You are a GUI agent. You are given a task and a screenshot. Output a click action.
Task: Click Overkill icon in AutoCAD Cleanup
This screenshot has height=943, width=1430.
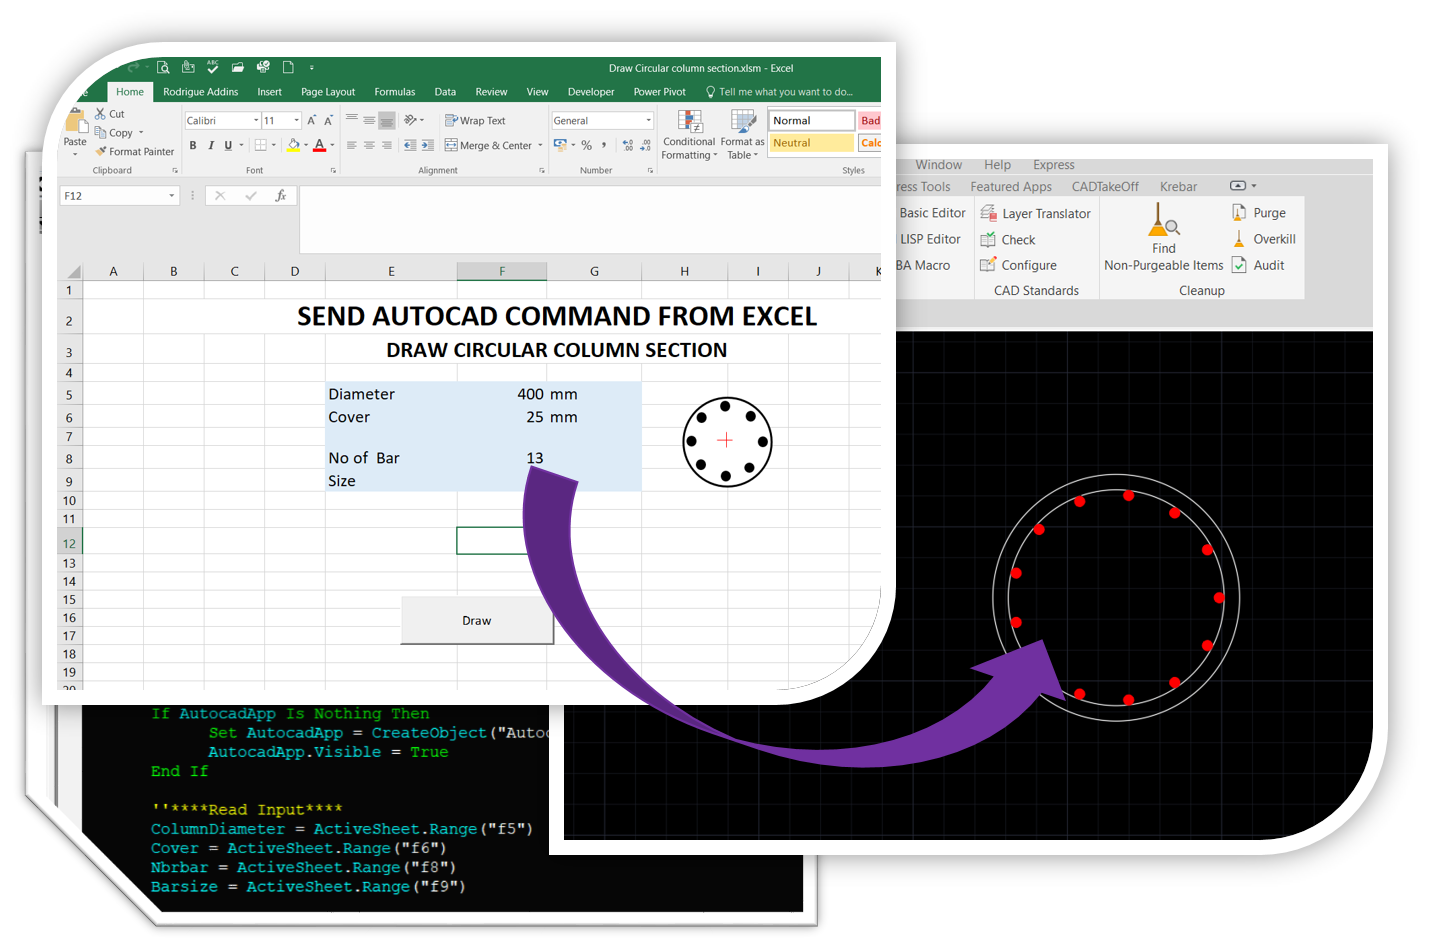(1239, 238)
